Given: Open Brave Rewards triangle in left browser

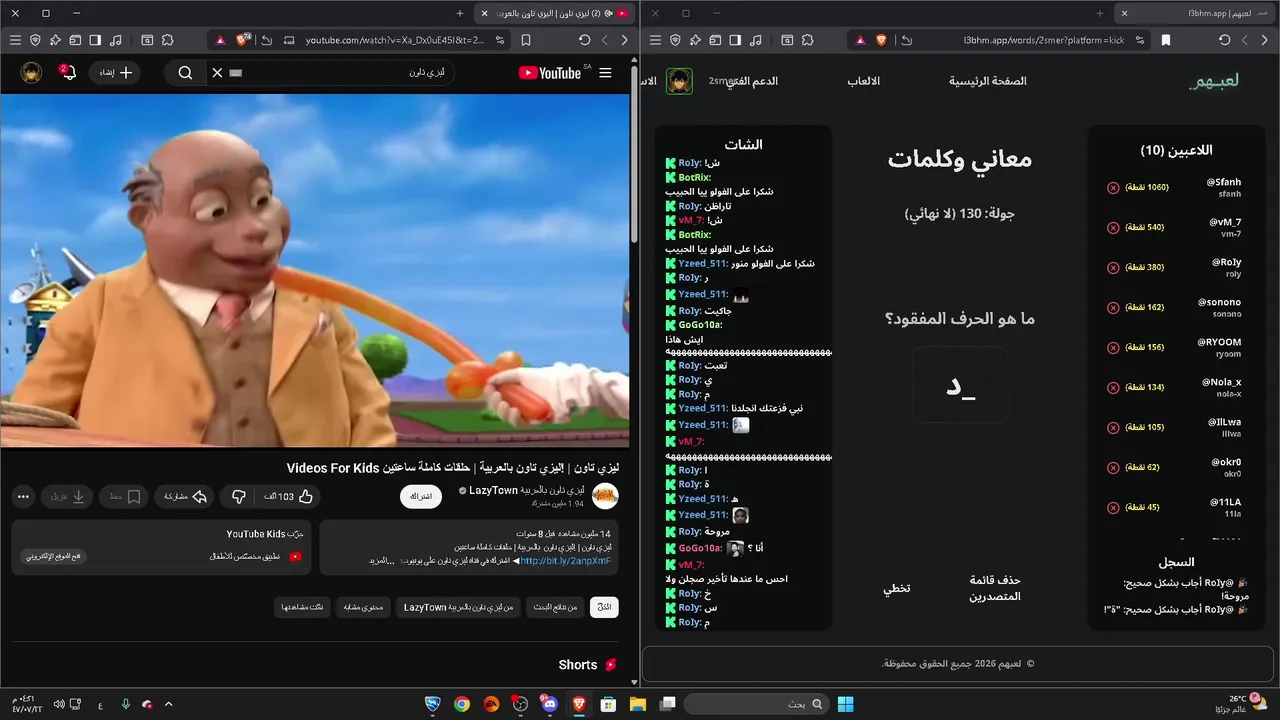Looking at the screenshot, I should point(219,40).
